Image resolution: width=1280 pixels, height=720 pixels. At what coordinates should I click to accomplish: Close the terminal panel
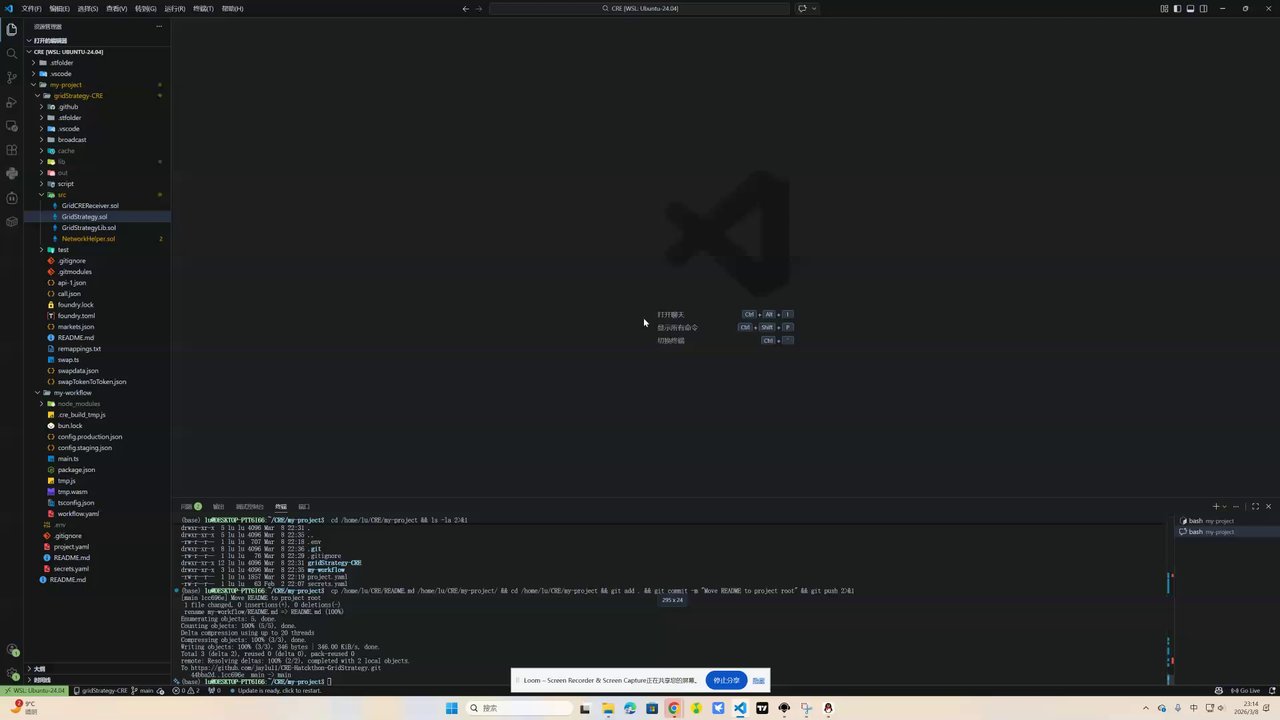(1269, 506)
